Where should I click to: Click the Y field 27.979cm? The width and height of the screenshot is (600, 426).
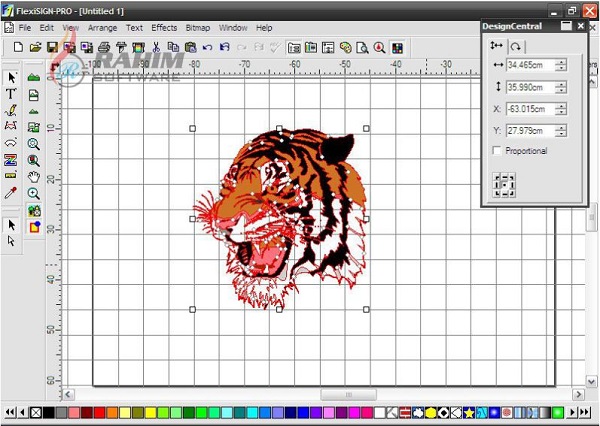531,131
